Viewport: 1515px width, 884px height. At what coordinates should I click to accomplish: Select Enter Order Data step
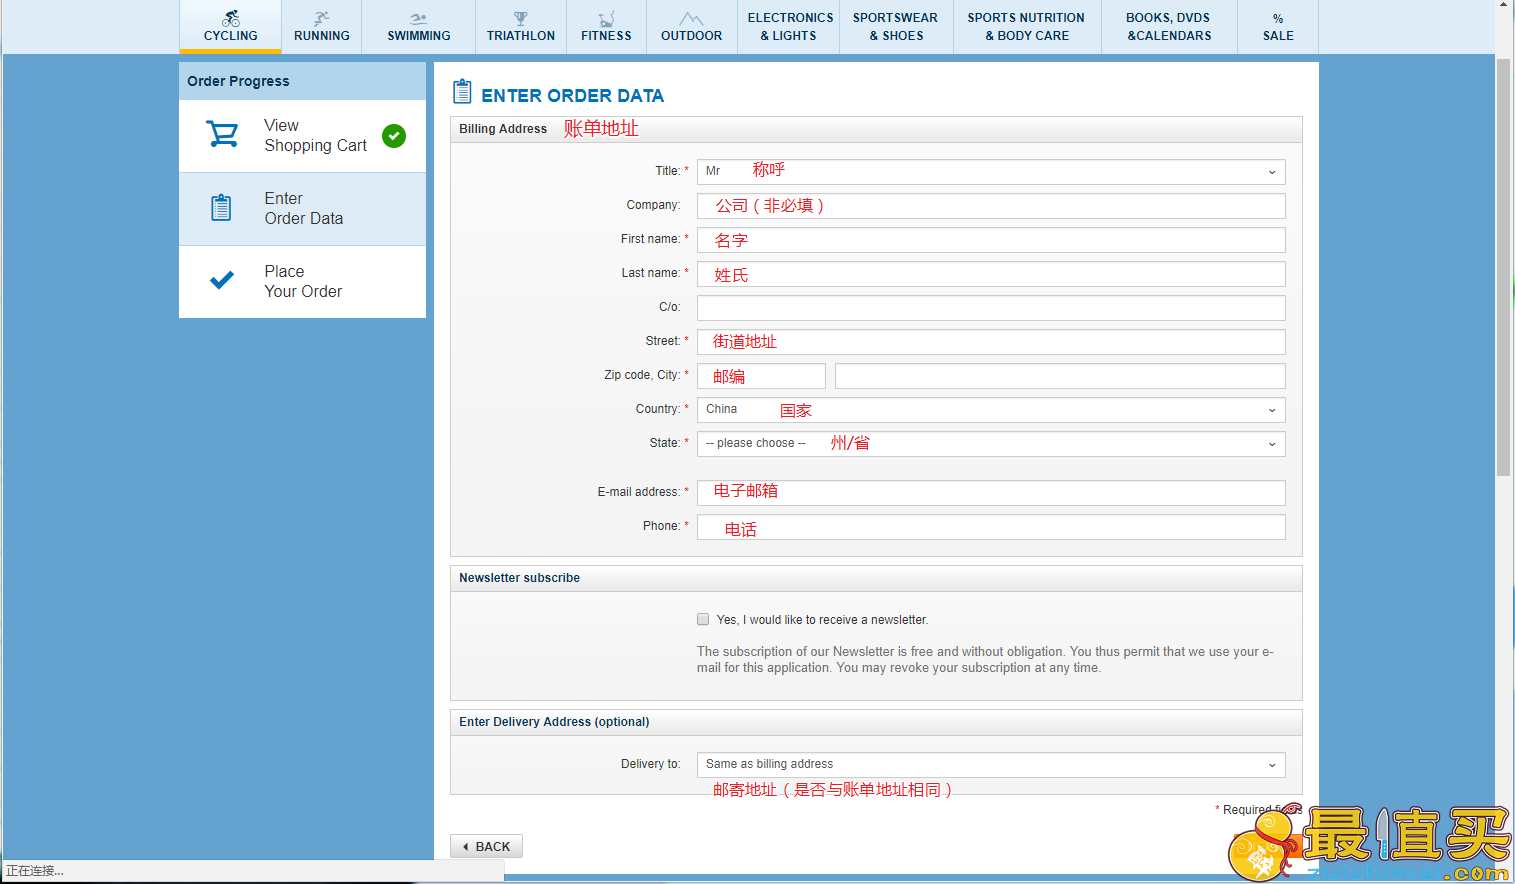302,209
